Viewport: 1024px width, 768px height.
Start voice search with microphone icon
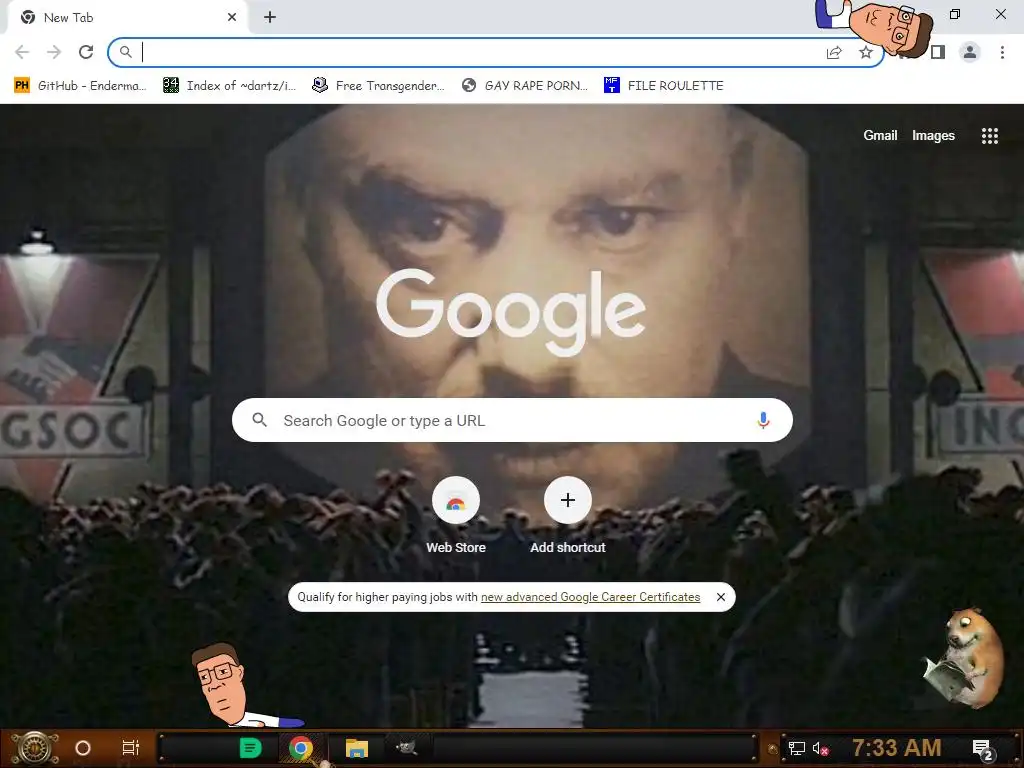point(763,420)
